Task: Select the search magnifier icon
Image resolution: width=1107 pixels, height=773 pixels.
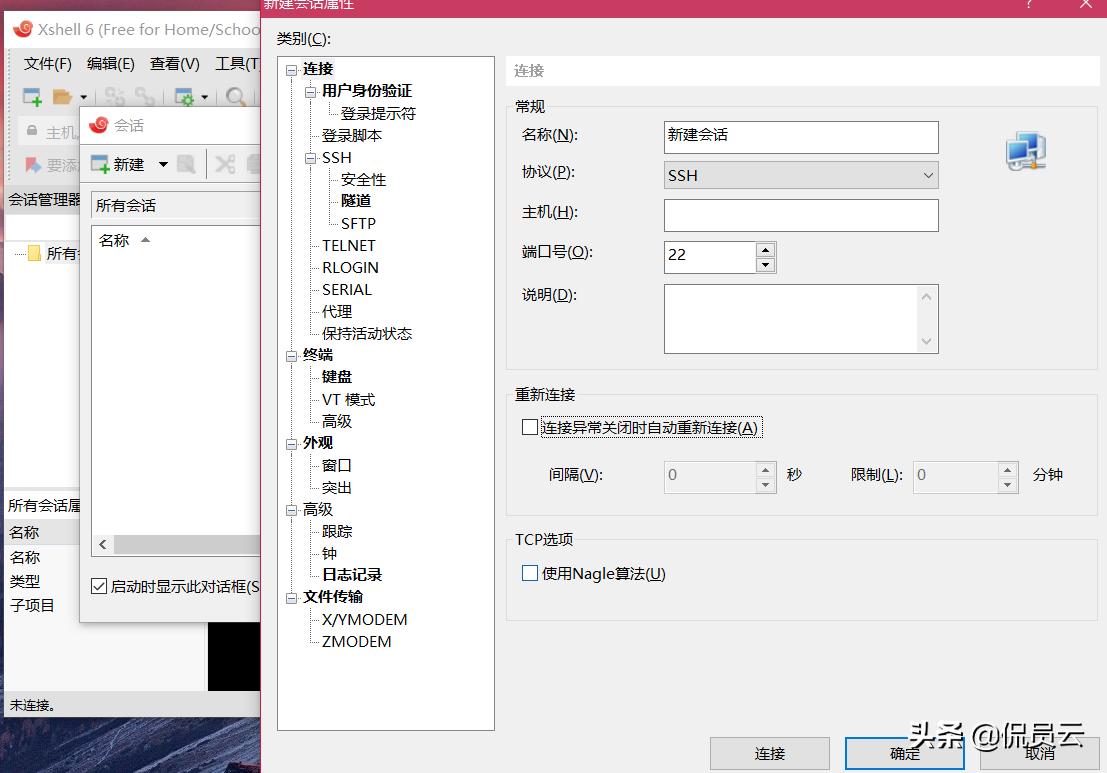Action: pyautogui.click(x=235, y=95)
